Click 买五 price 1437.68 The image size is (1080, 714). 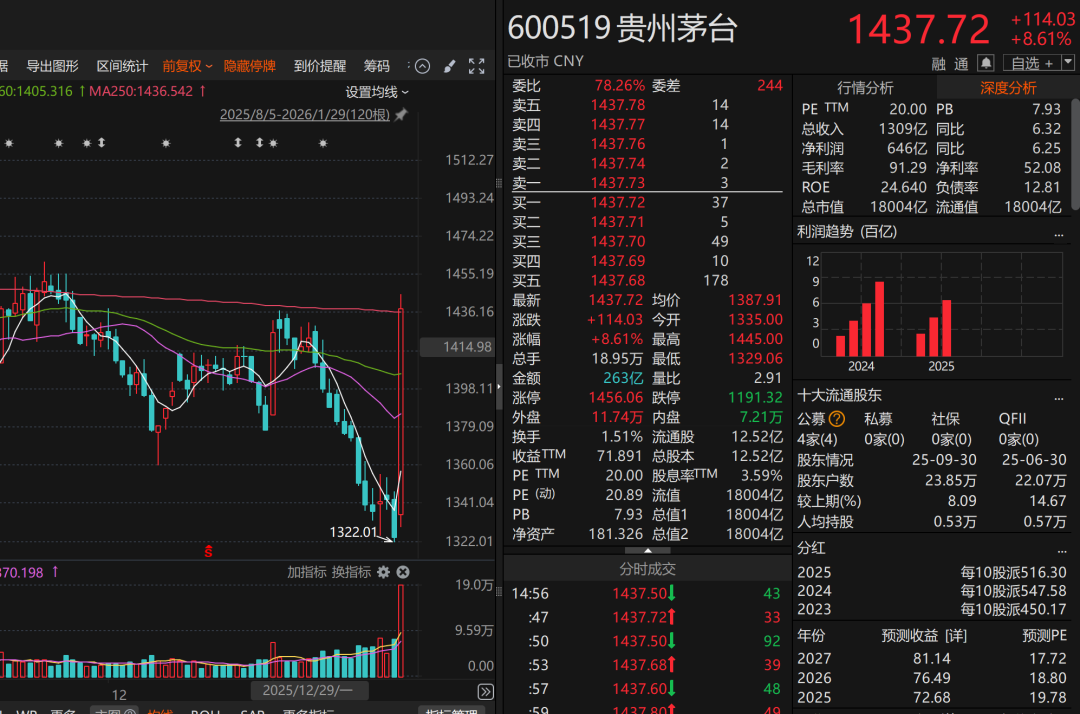pyautogui.click(x=618, y=281)
